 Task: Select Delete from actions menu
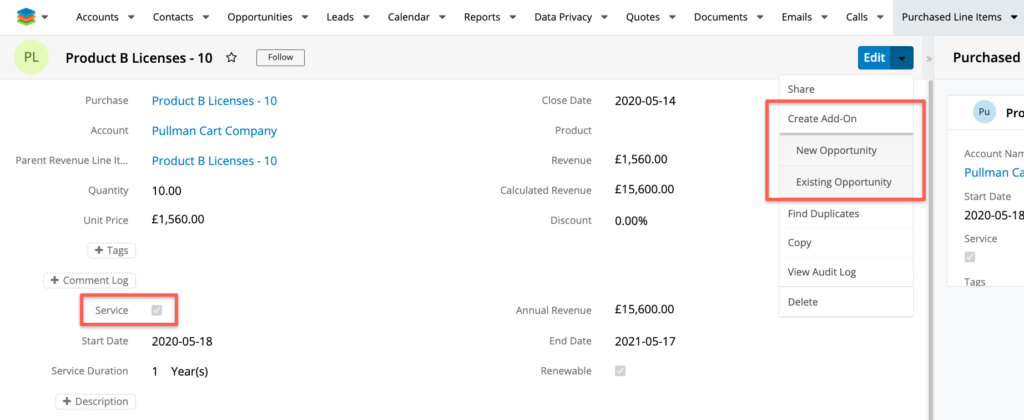(x=846, y=302)
